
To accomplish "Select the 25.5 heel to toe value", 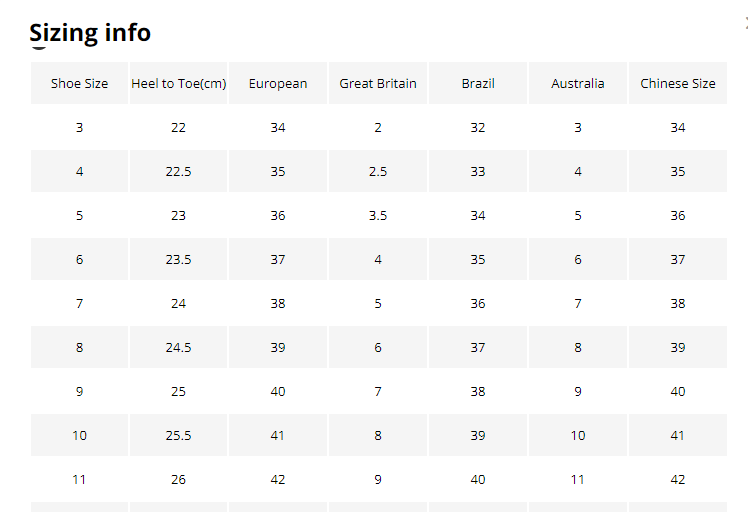I will click(178, 436).
